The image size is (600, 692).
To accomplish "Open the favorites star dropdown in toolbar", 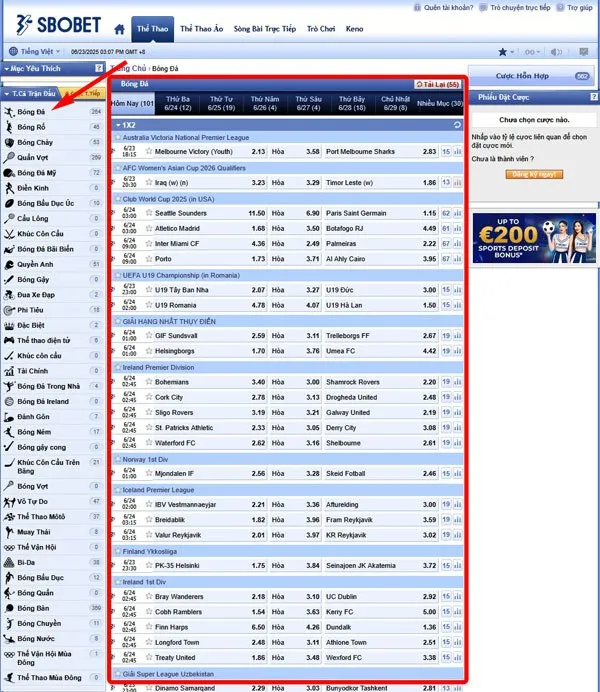I will tap(506, 52).
